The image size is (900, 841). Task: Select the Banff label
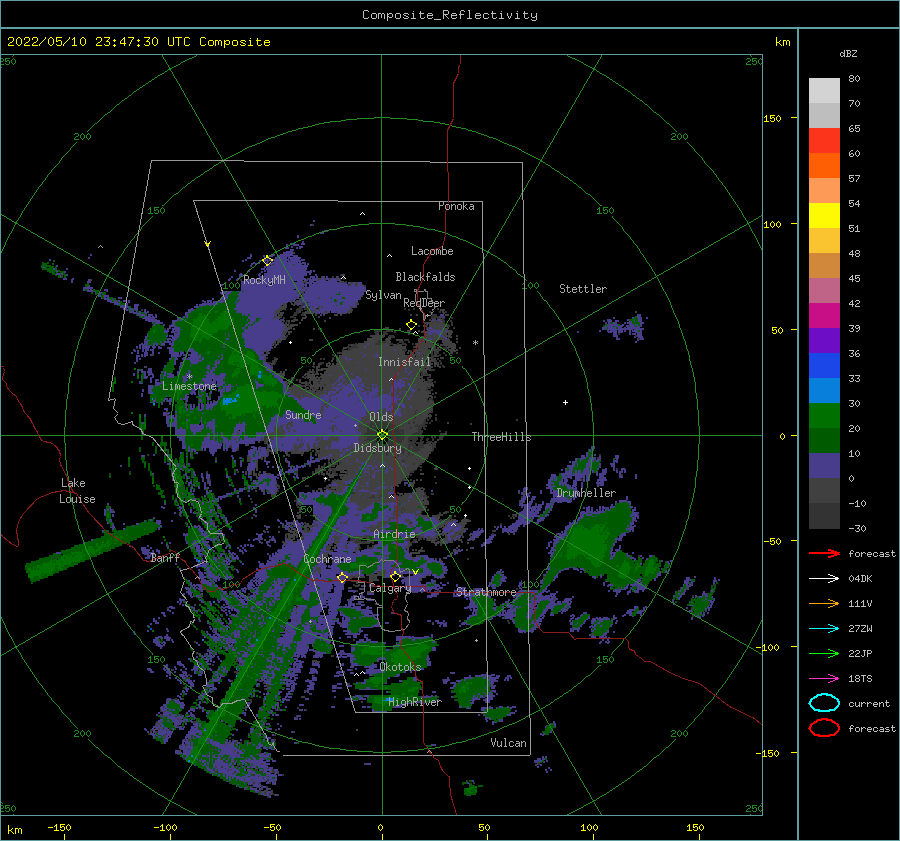pyautogui.click(x=165, y=557)
